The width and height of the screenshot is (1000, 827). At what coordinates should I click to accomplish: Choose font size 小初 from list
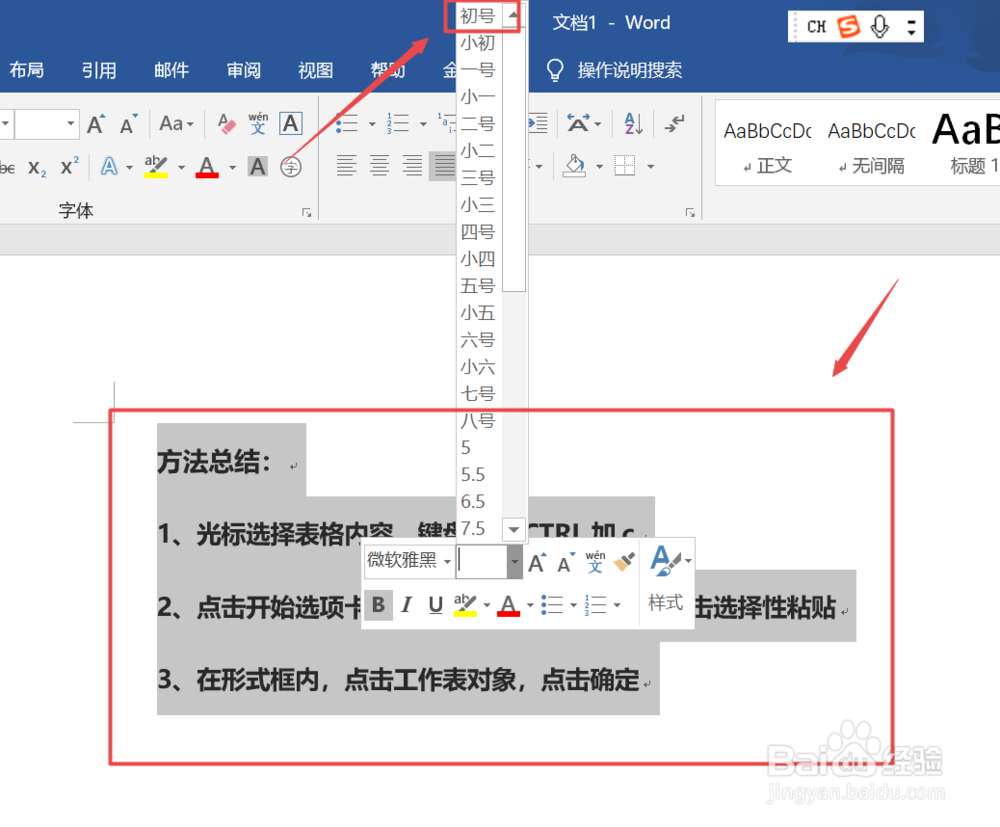point(478,43)
